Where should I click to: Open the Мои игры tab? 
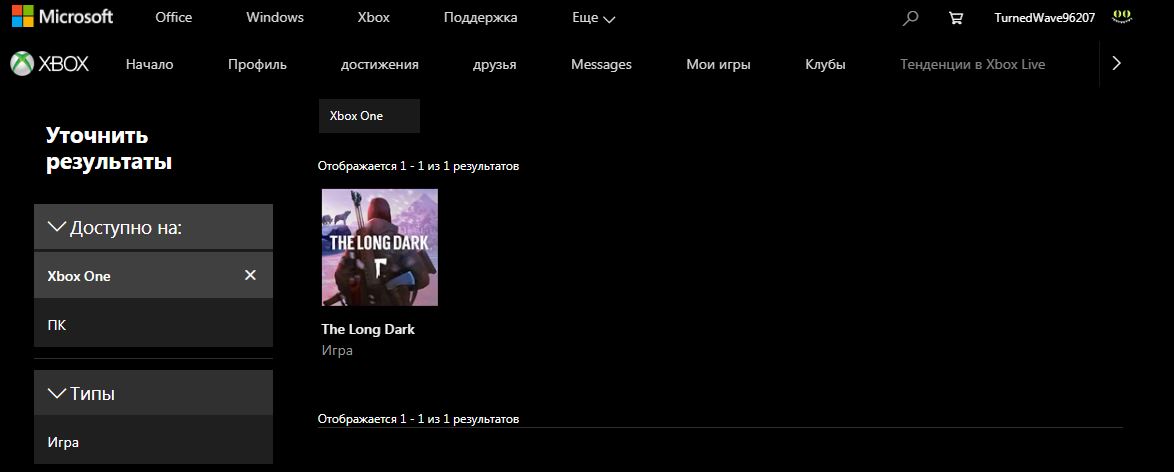click(x=718, y=64)
